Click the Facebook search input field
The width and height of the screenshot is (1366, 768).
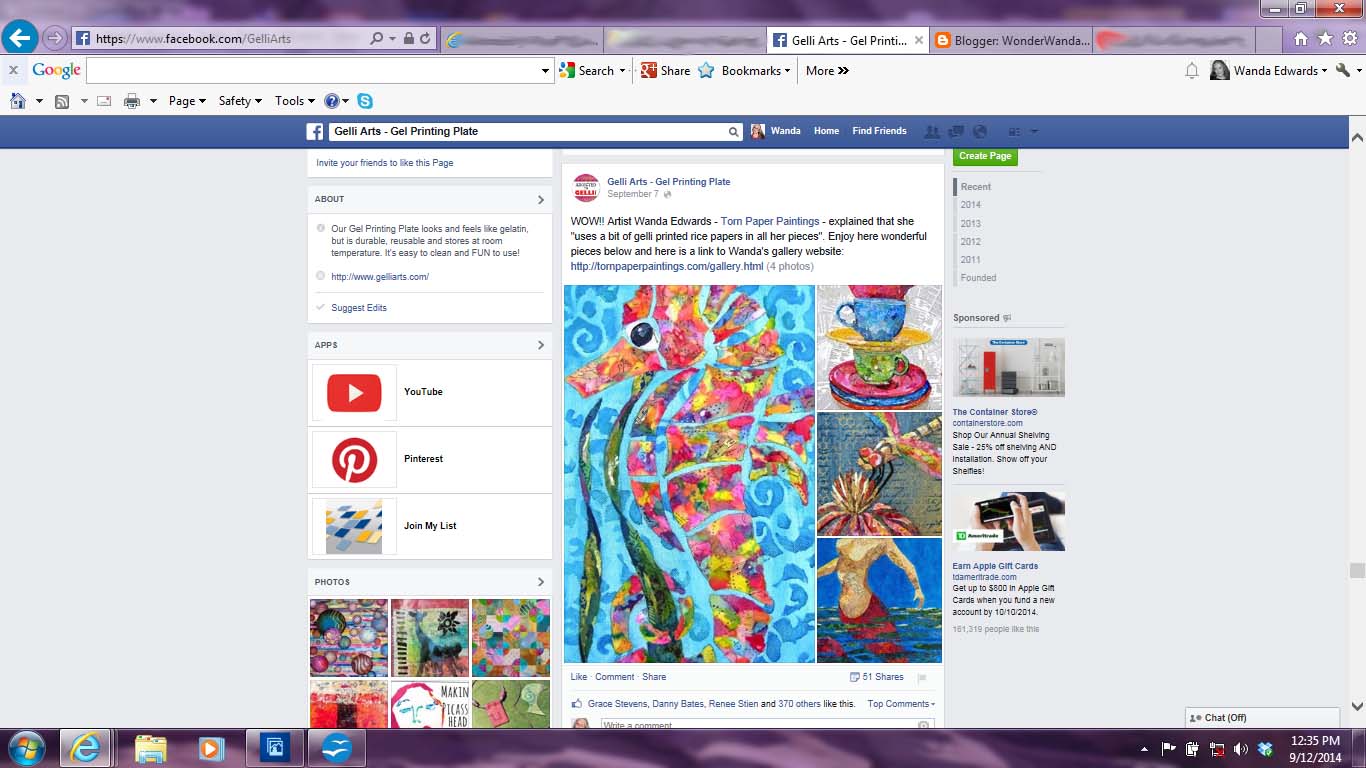click(x=527, y=131)
